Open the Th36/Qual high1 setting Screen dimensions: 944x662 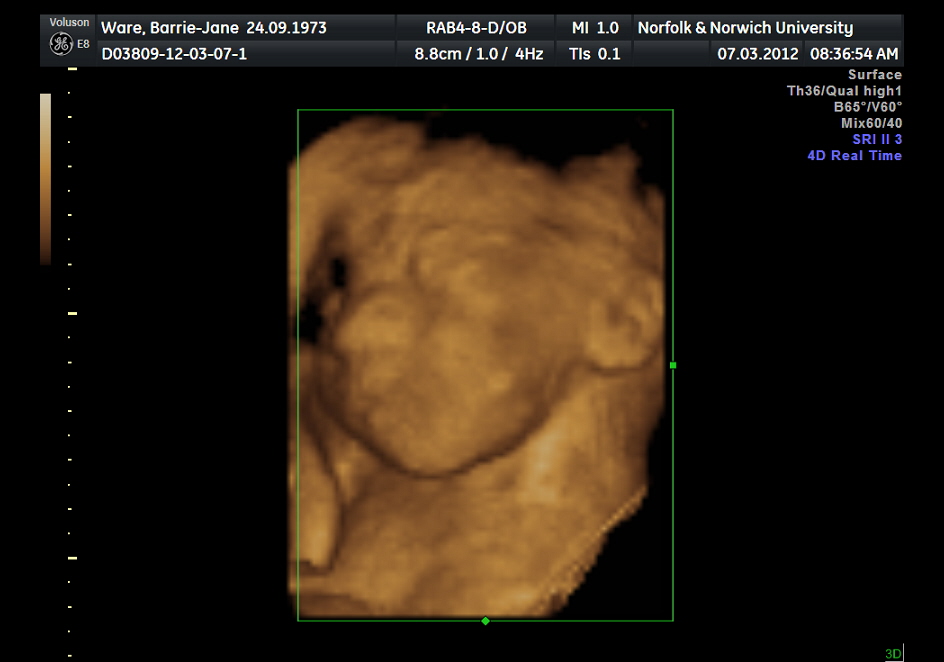tap(844, 91)
